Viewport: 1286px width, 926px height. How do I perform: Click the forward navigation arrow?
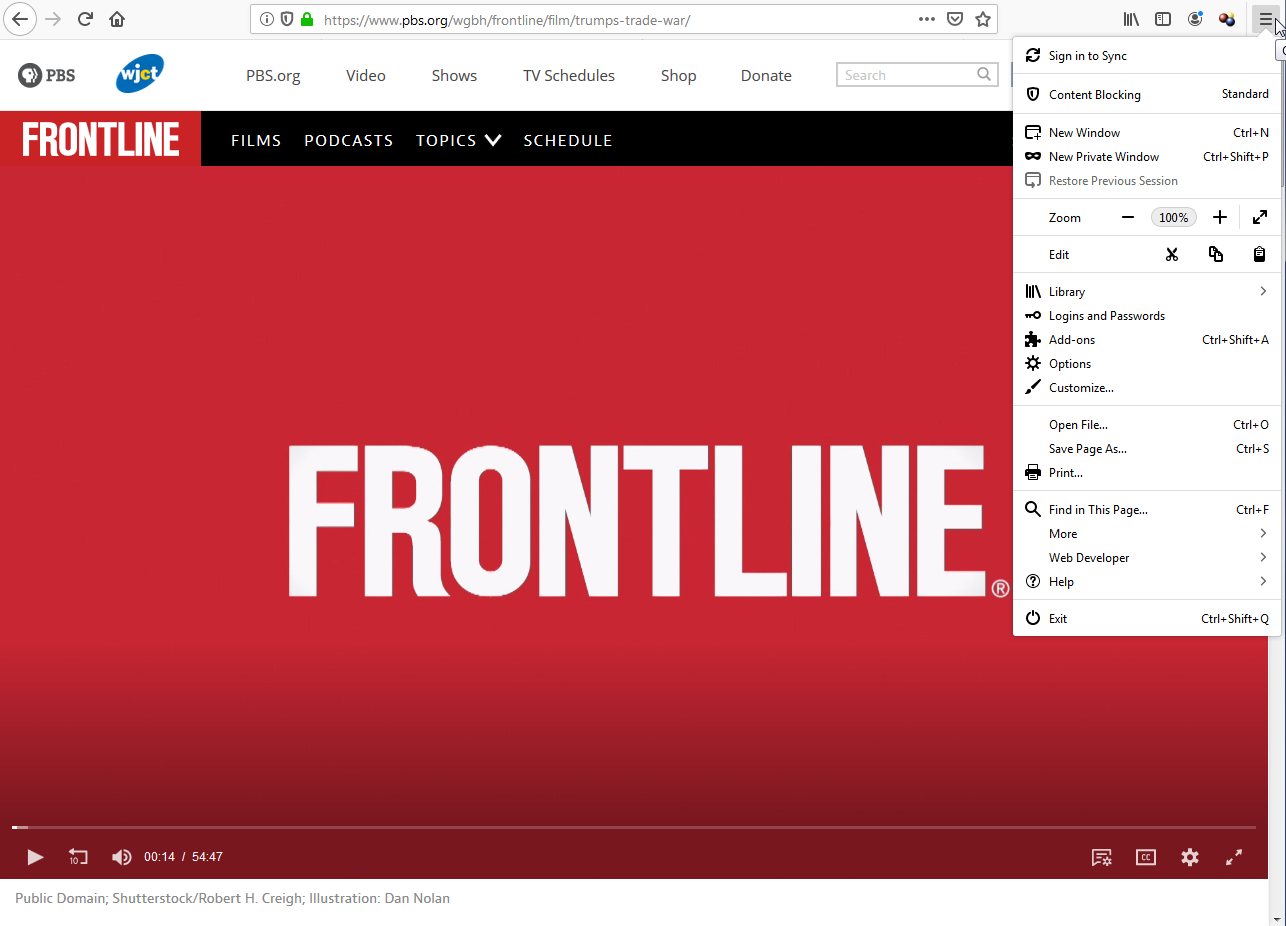tap(54, 19)
